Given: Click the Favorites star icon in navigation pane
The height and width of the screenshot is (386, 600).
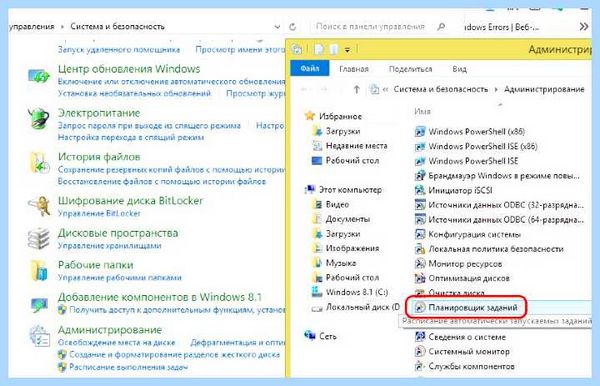Looking at the screenshot, I should pos(309,116).
